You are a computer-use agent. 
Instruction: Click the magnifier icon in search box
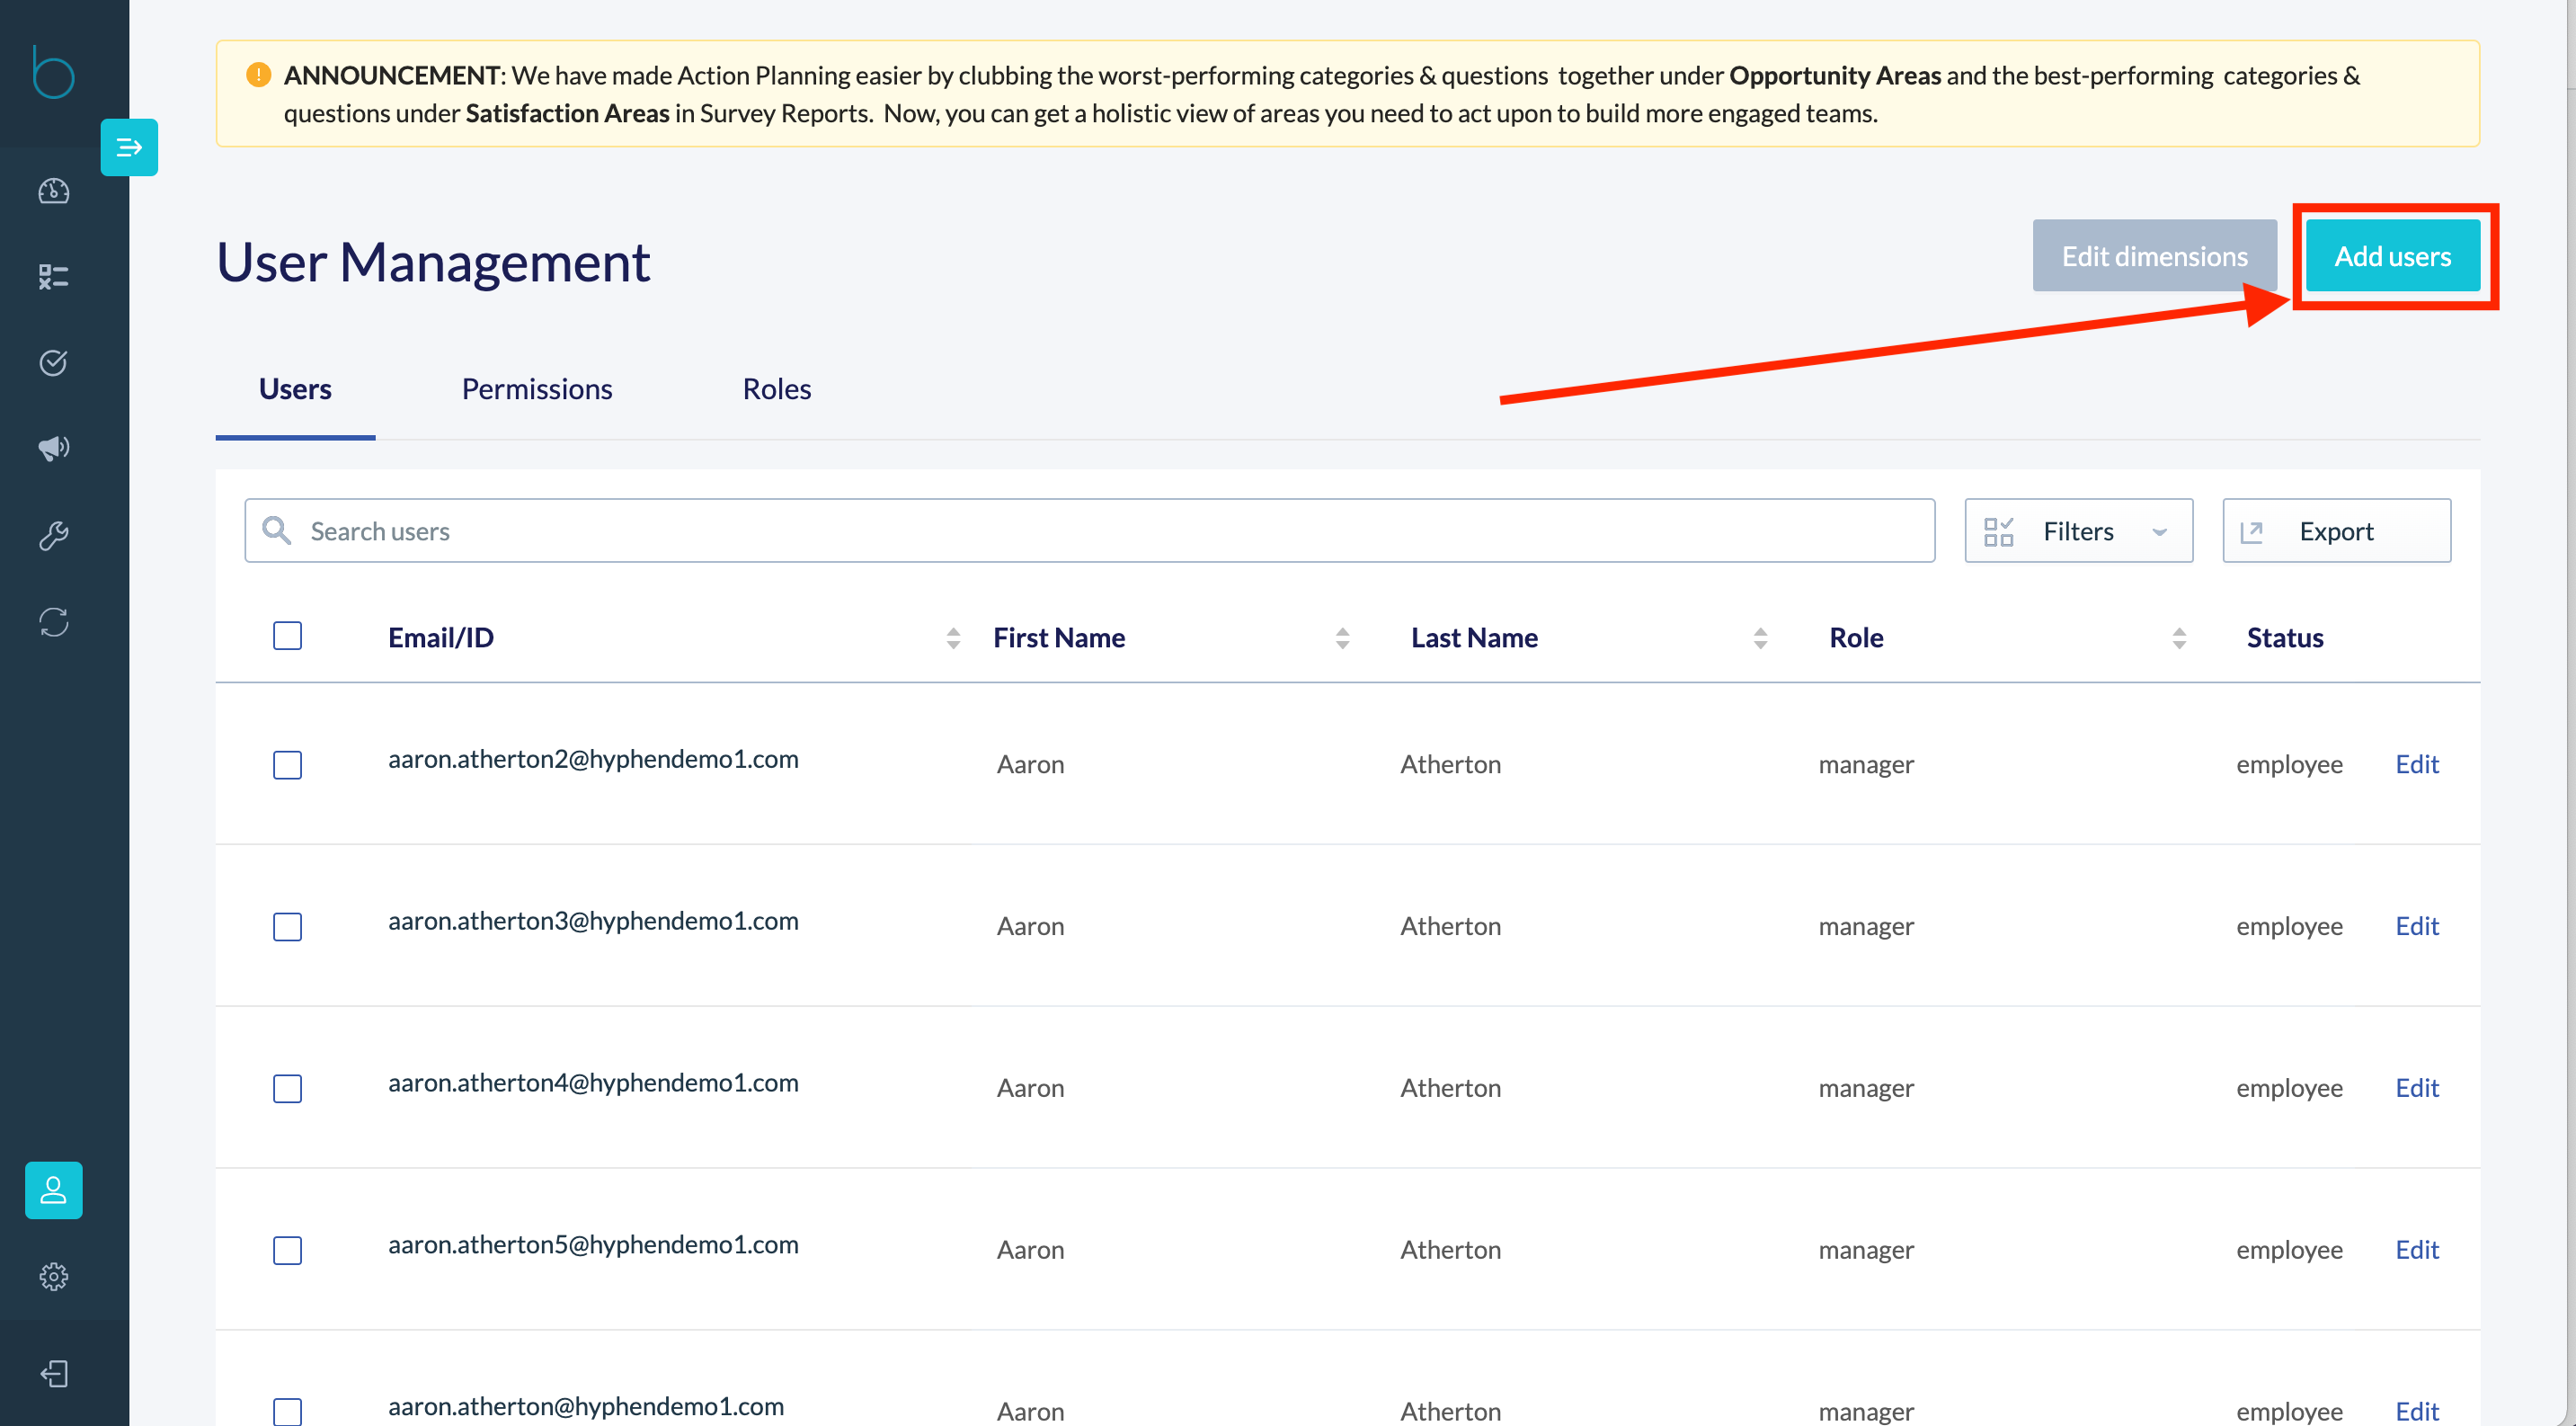(x=276, y=530)
